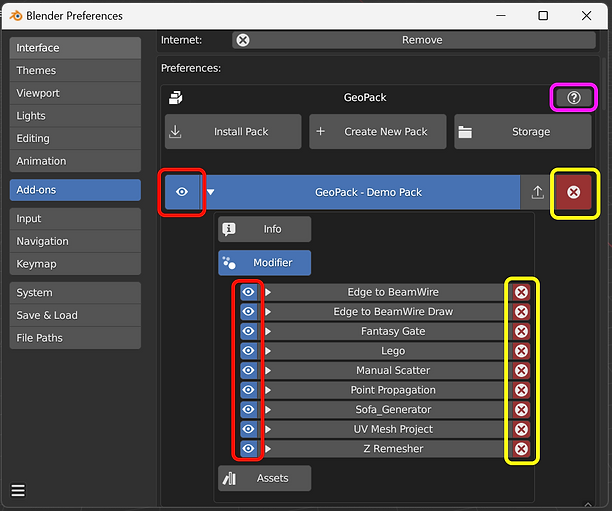
Task: Expand the Lego entry
Action: click(268, 351)
